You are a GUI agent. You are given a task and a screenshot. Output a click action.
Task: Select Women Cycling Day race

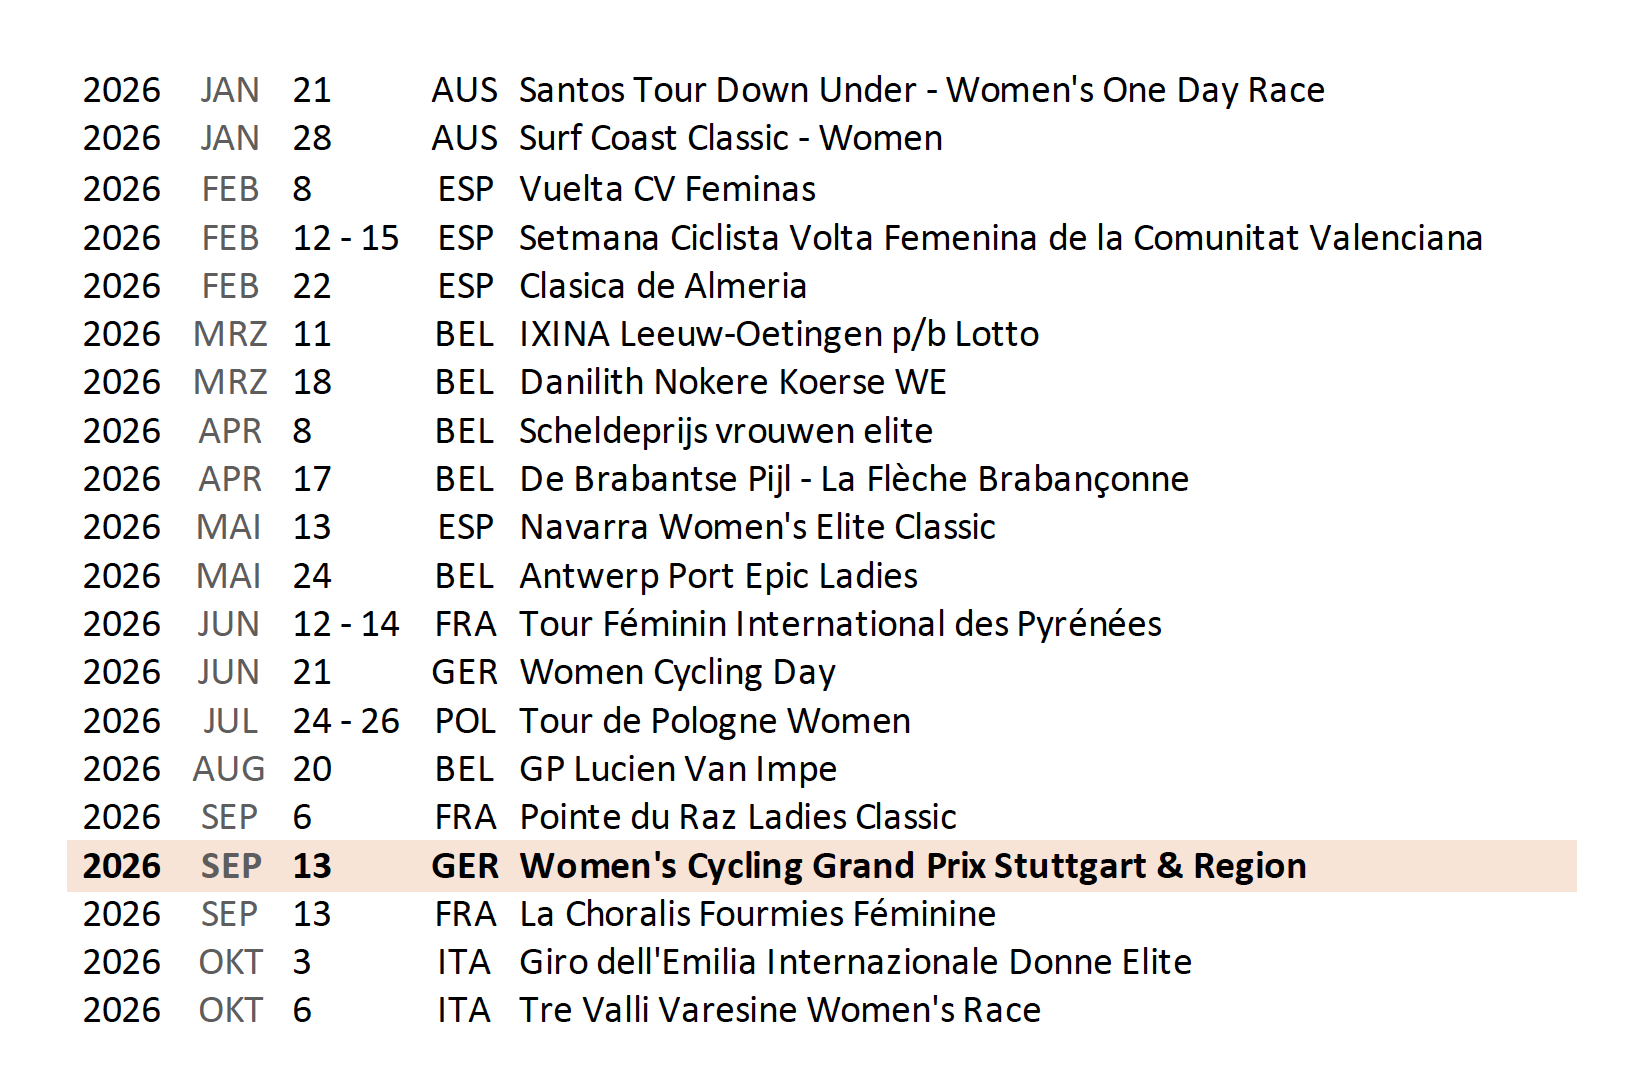pyautogui.click(x=677, y=672)
